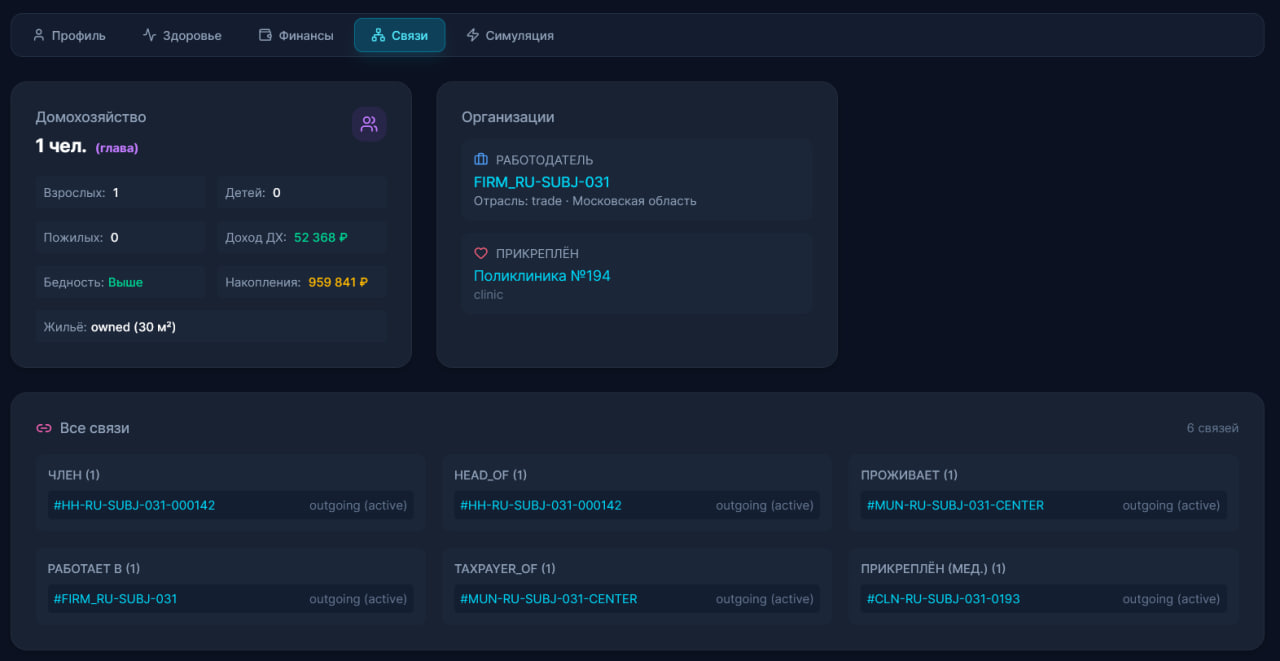1280x661 pixels.
Task: Open #MUN-RU-SUBJ-031-CENTER under TAXPAYER_OF
Action: pyautogui.click(x=548, y=599)
